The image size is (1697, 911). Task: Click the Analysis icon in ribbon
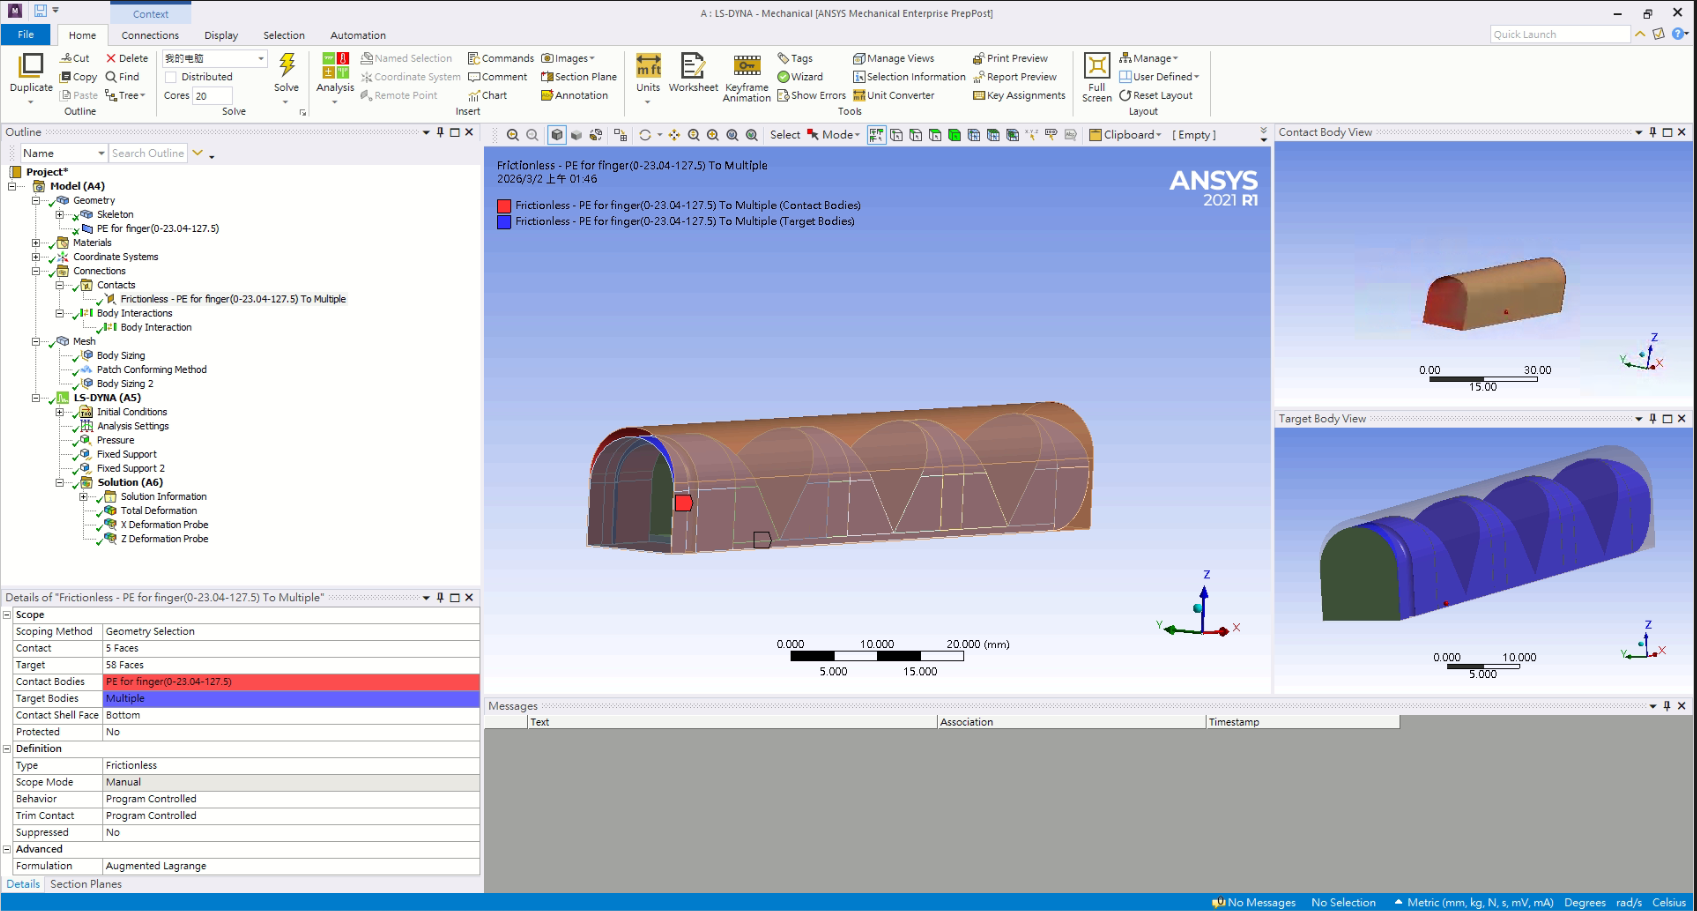pyautogui.click(x=335, y=67)
